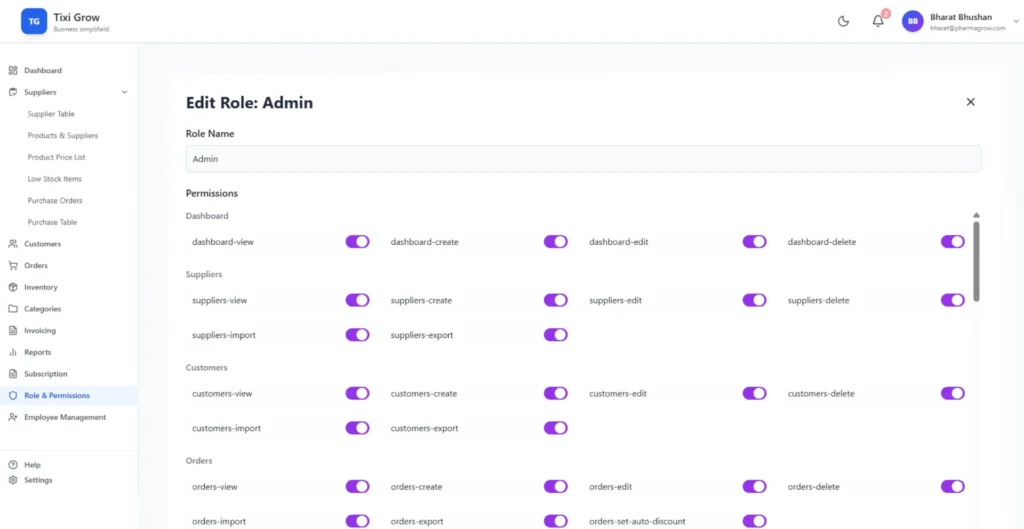Switch off orders-set-auto-discount permission
This screenshot has height=529, width=1024.
pos(754,521)
